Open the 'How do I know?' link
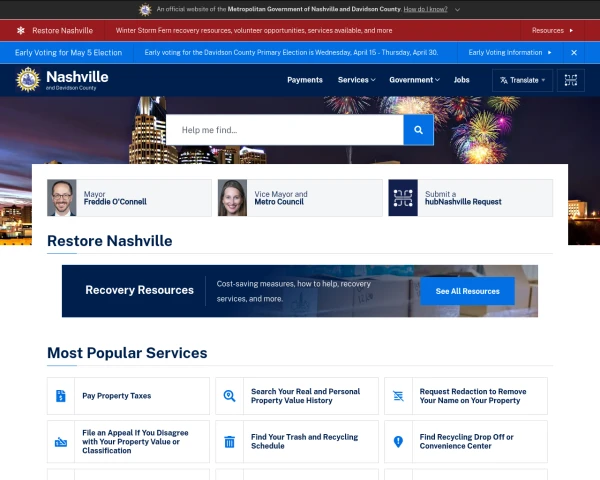 coord(426,9)
